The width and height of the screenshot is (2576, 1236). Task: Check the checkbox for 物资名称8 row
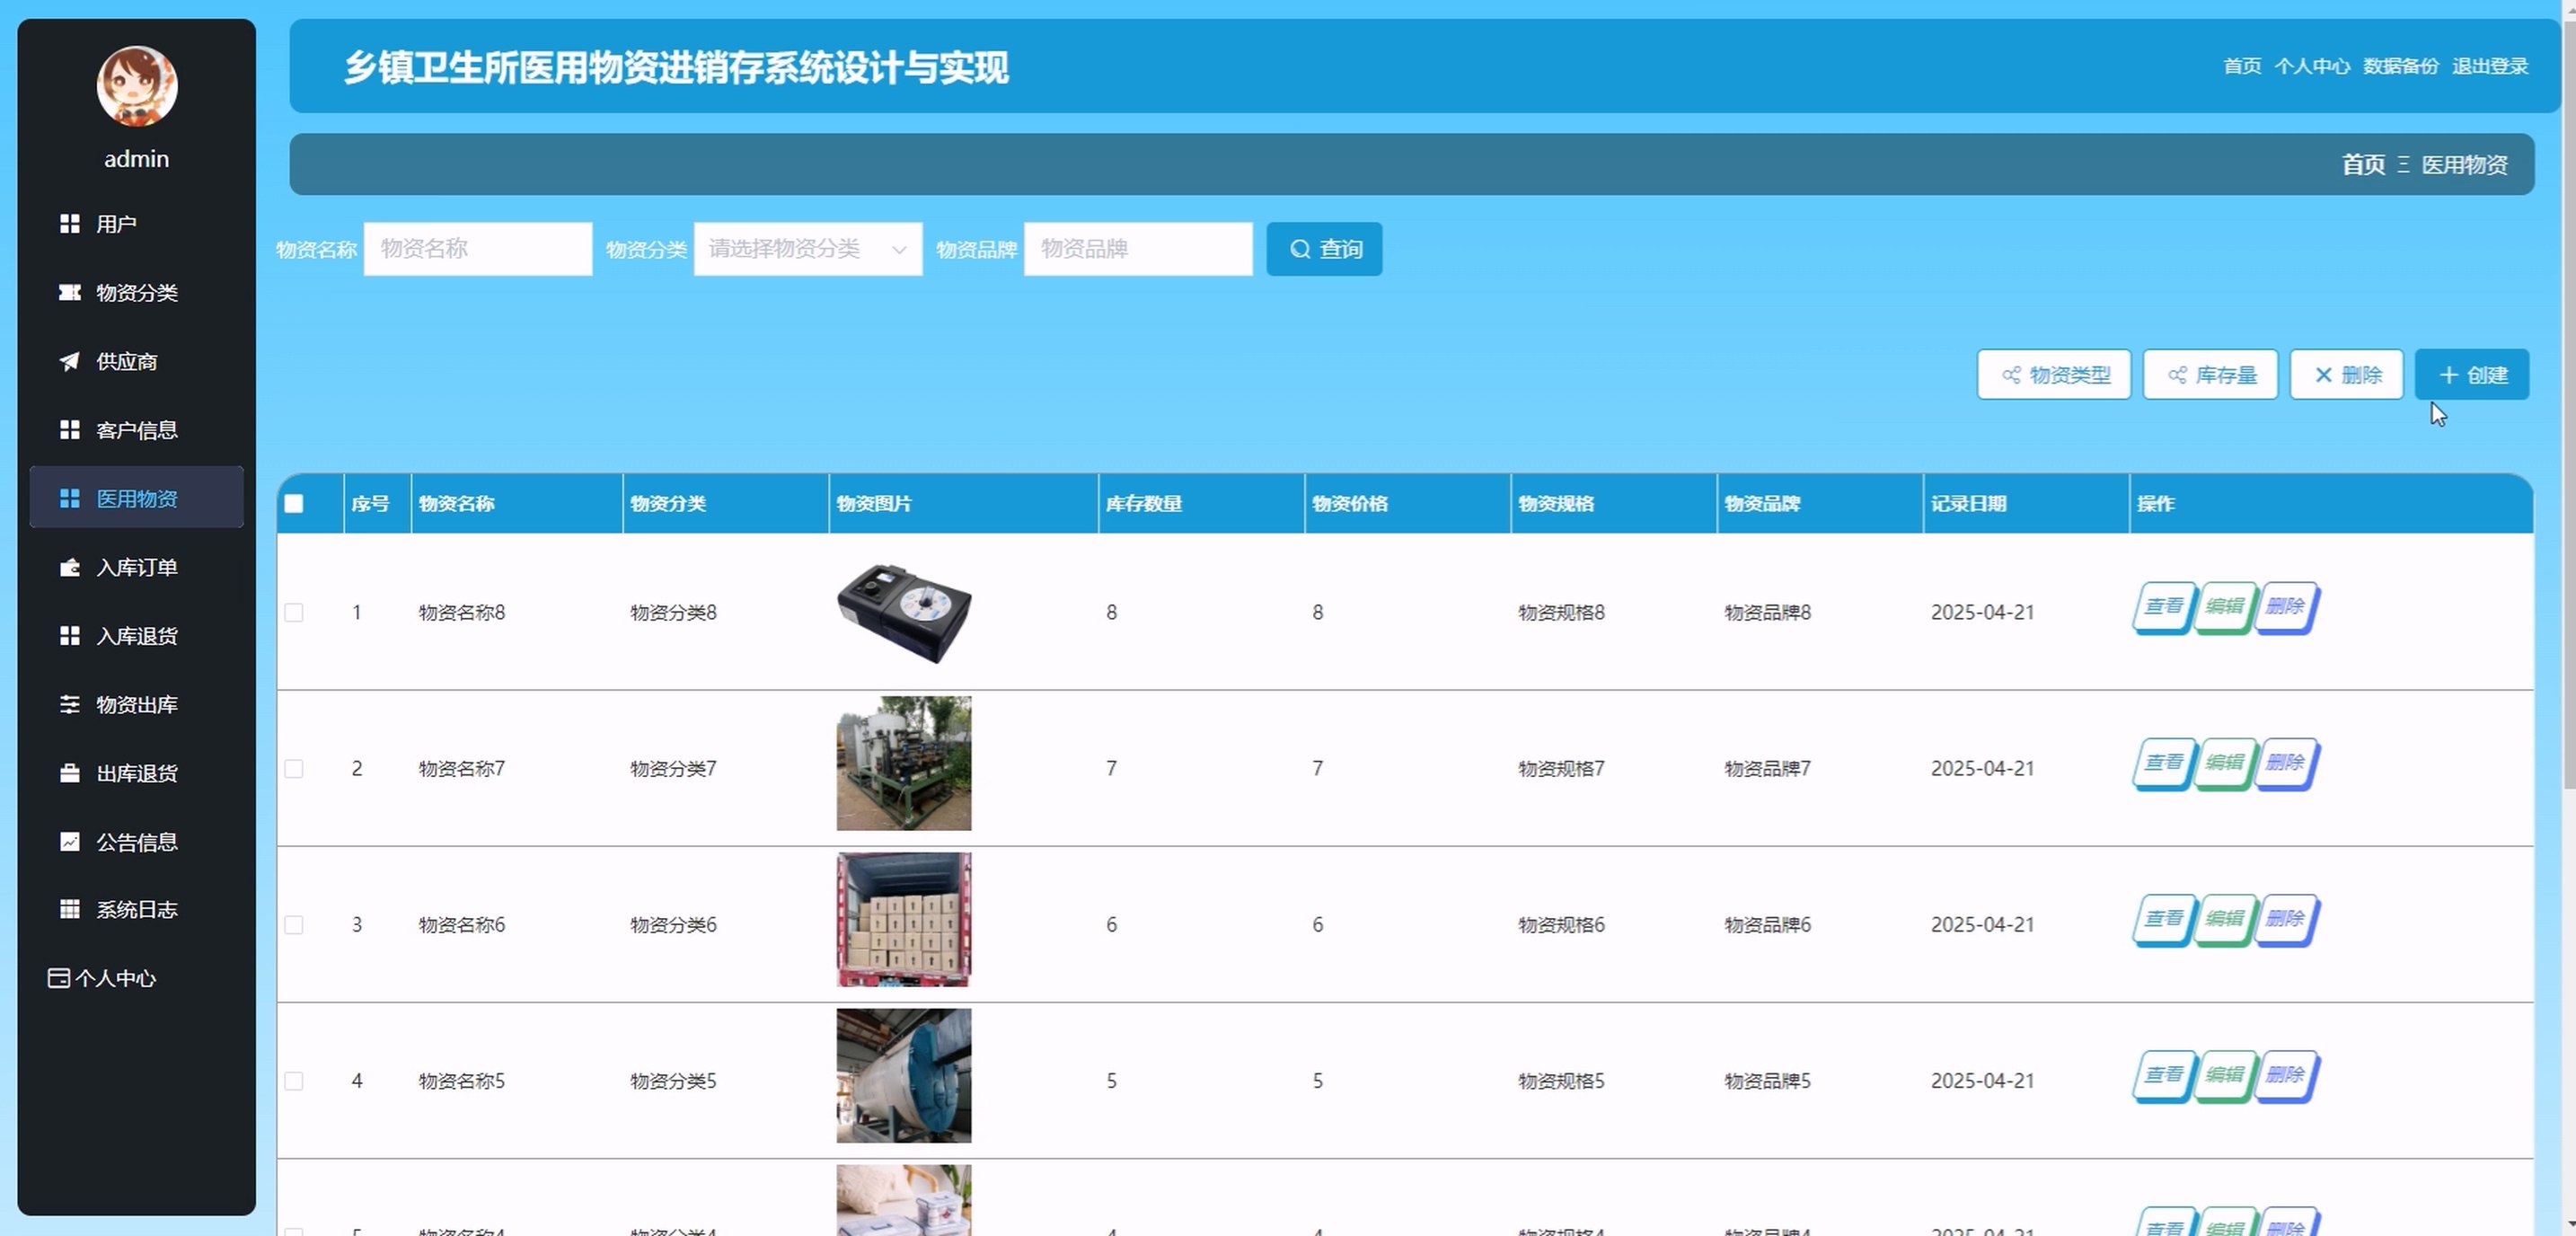[x=294, y=612]
